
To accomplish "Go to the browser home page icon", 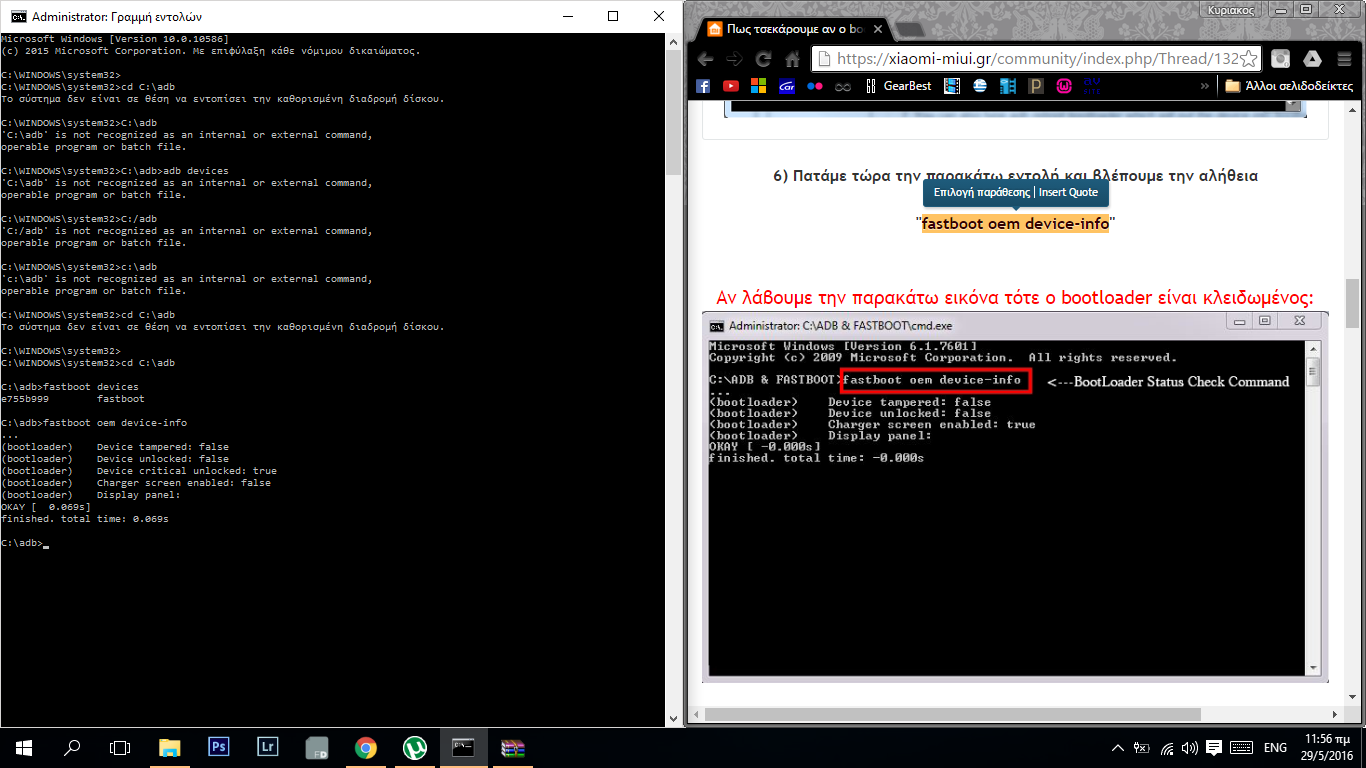I will click(x=792, y=59).
